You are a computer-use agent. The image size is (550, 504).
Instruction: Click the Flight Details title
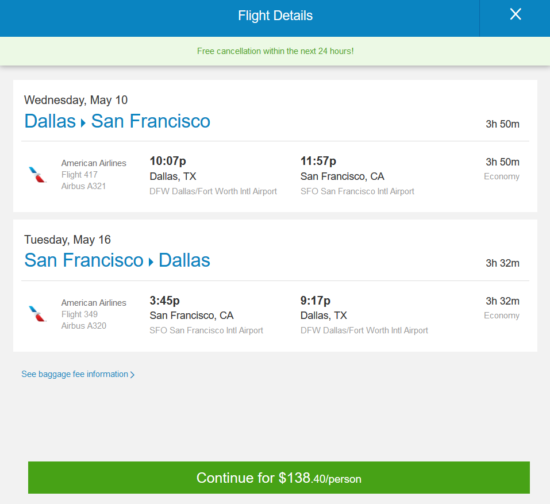pos(275,16)
